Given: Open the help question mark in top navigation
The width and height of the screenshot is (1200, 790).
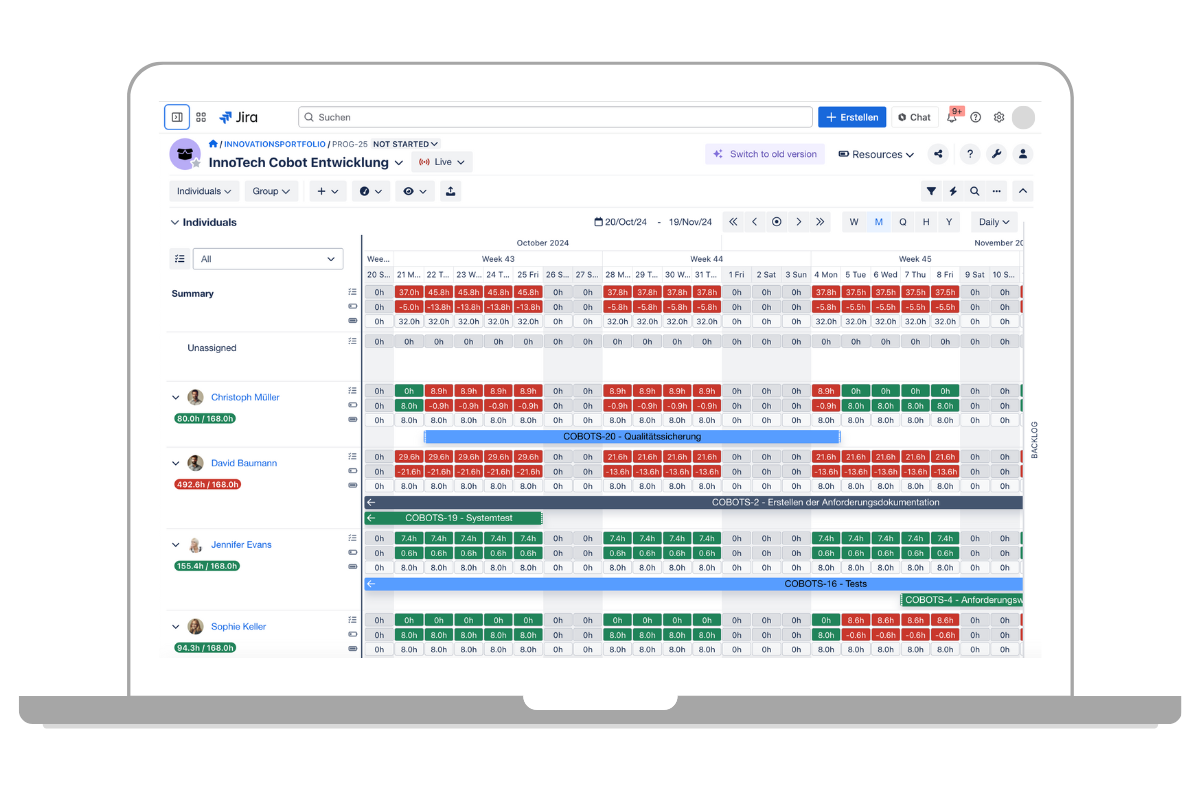Looking at the screenshot, I should 976,117.
